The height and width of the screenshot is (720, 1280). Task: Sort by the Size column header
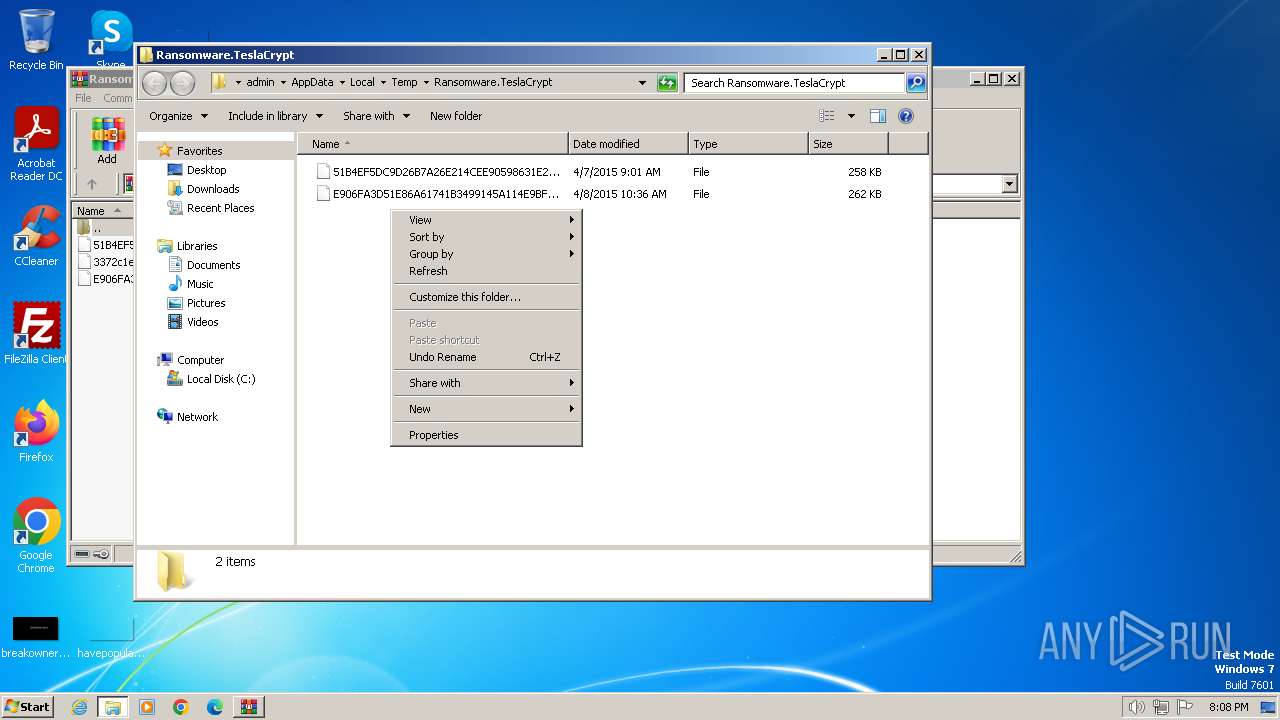tap(848, 144)
